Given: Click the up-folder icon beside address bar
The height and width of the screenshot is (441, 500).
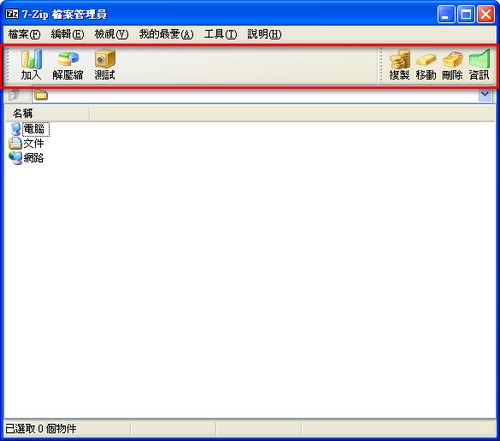Looking at the screenshot, I should click(x=14, y=95).
